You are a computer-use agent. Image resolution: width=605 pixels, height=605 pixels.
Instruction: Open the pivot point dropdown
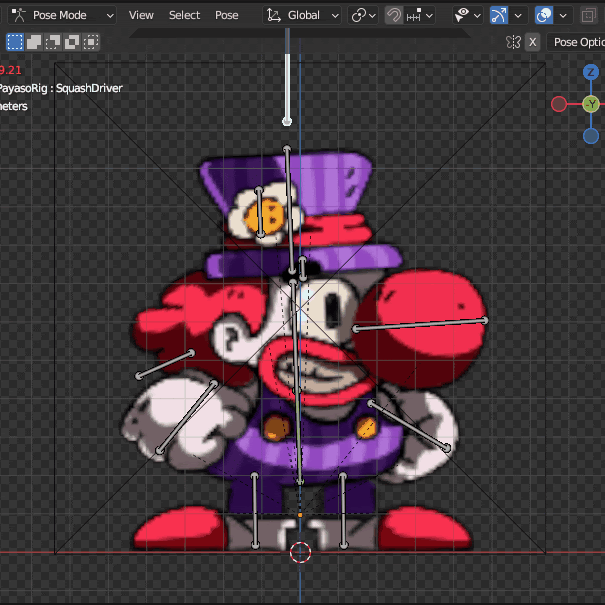(x=363, y=15)
